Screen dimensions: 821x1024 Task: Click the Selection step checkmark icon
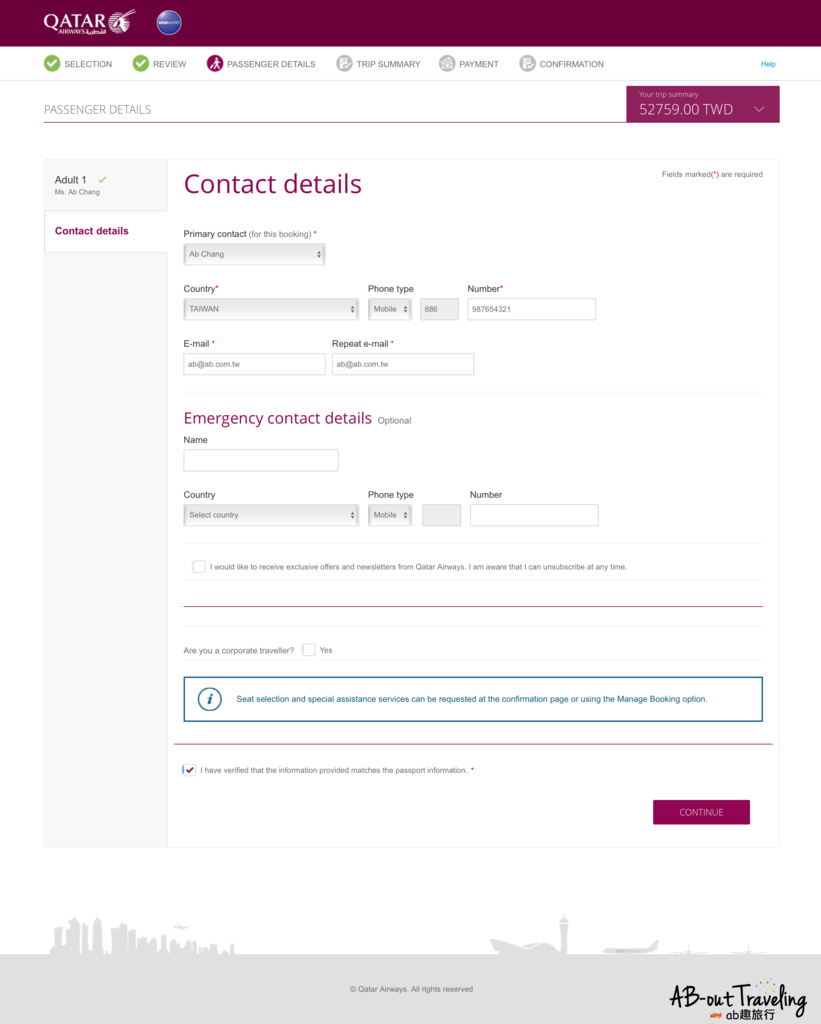point(52,64)
